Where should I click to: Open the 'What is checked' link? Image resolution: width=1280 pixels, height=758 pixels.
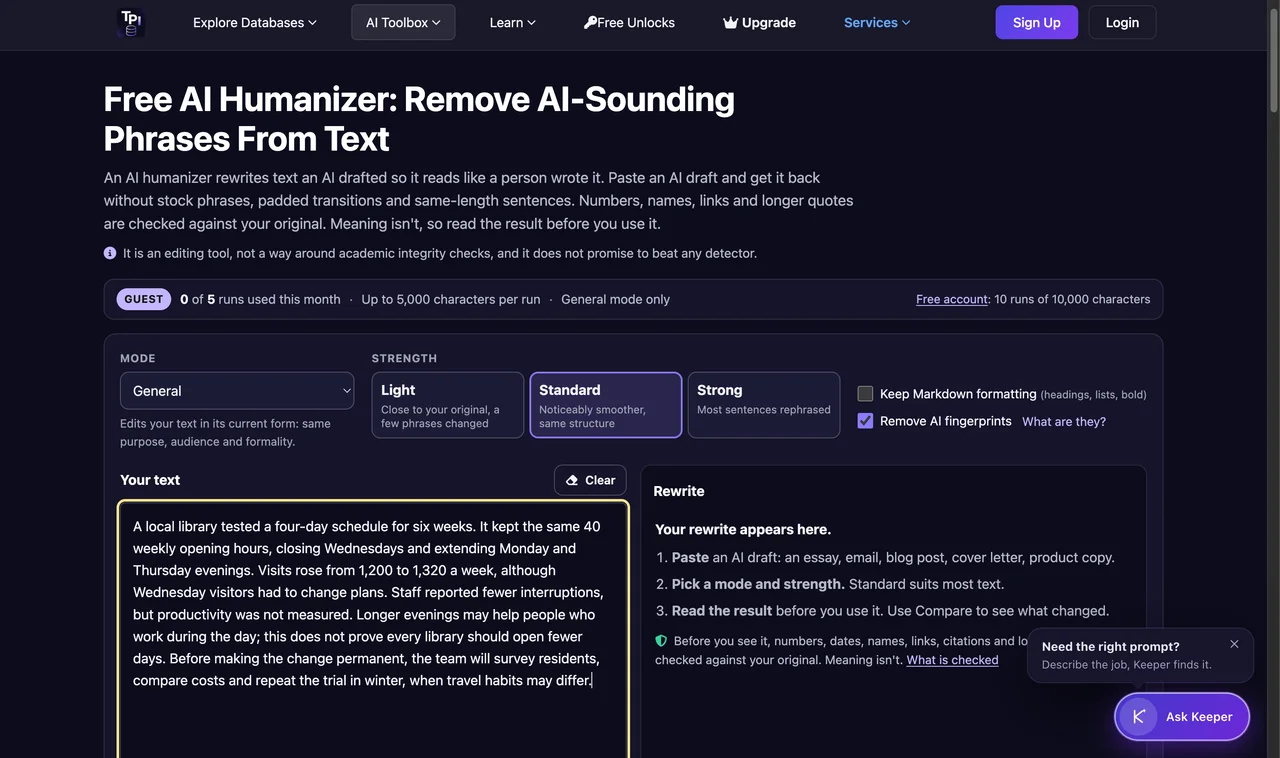pos(952,660)
